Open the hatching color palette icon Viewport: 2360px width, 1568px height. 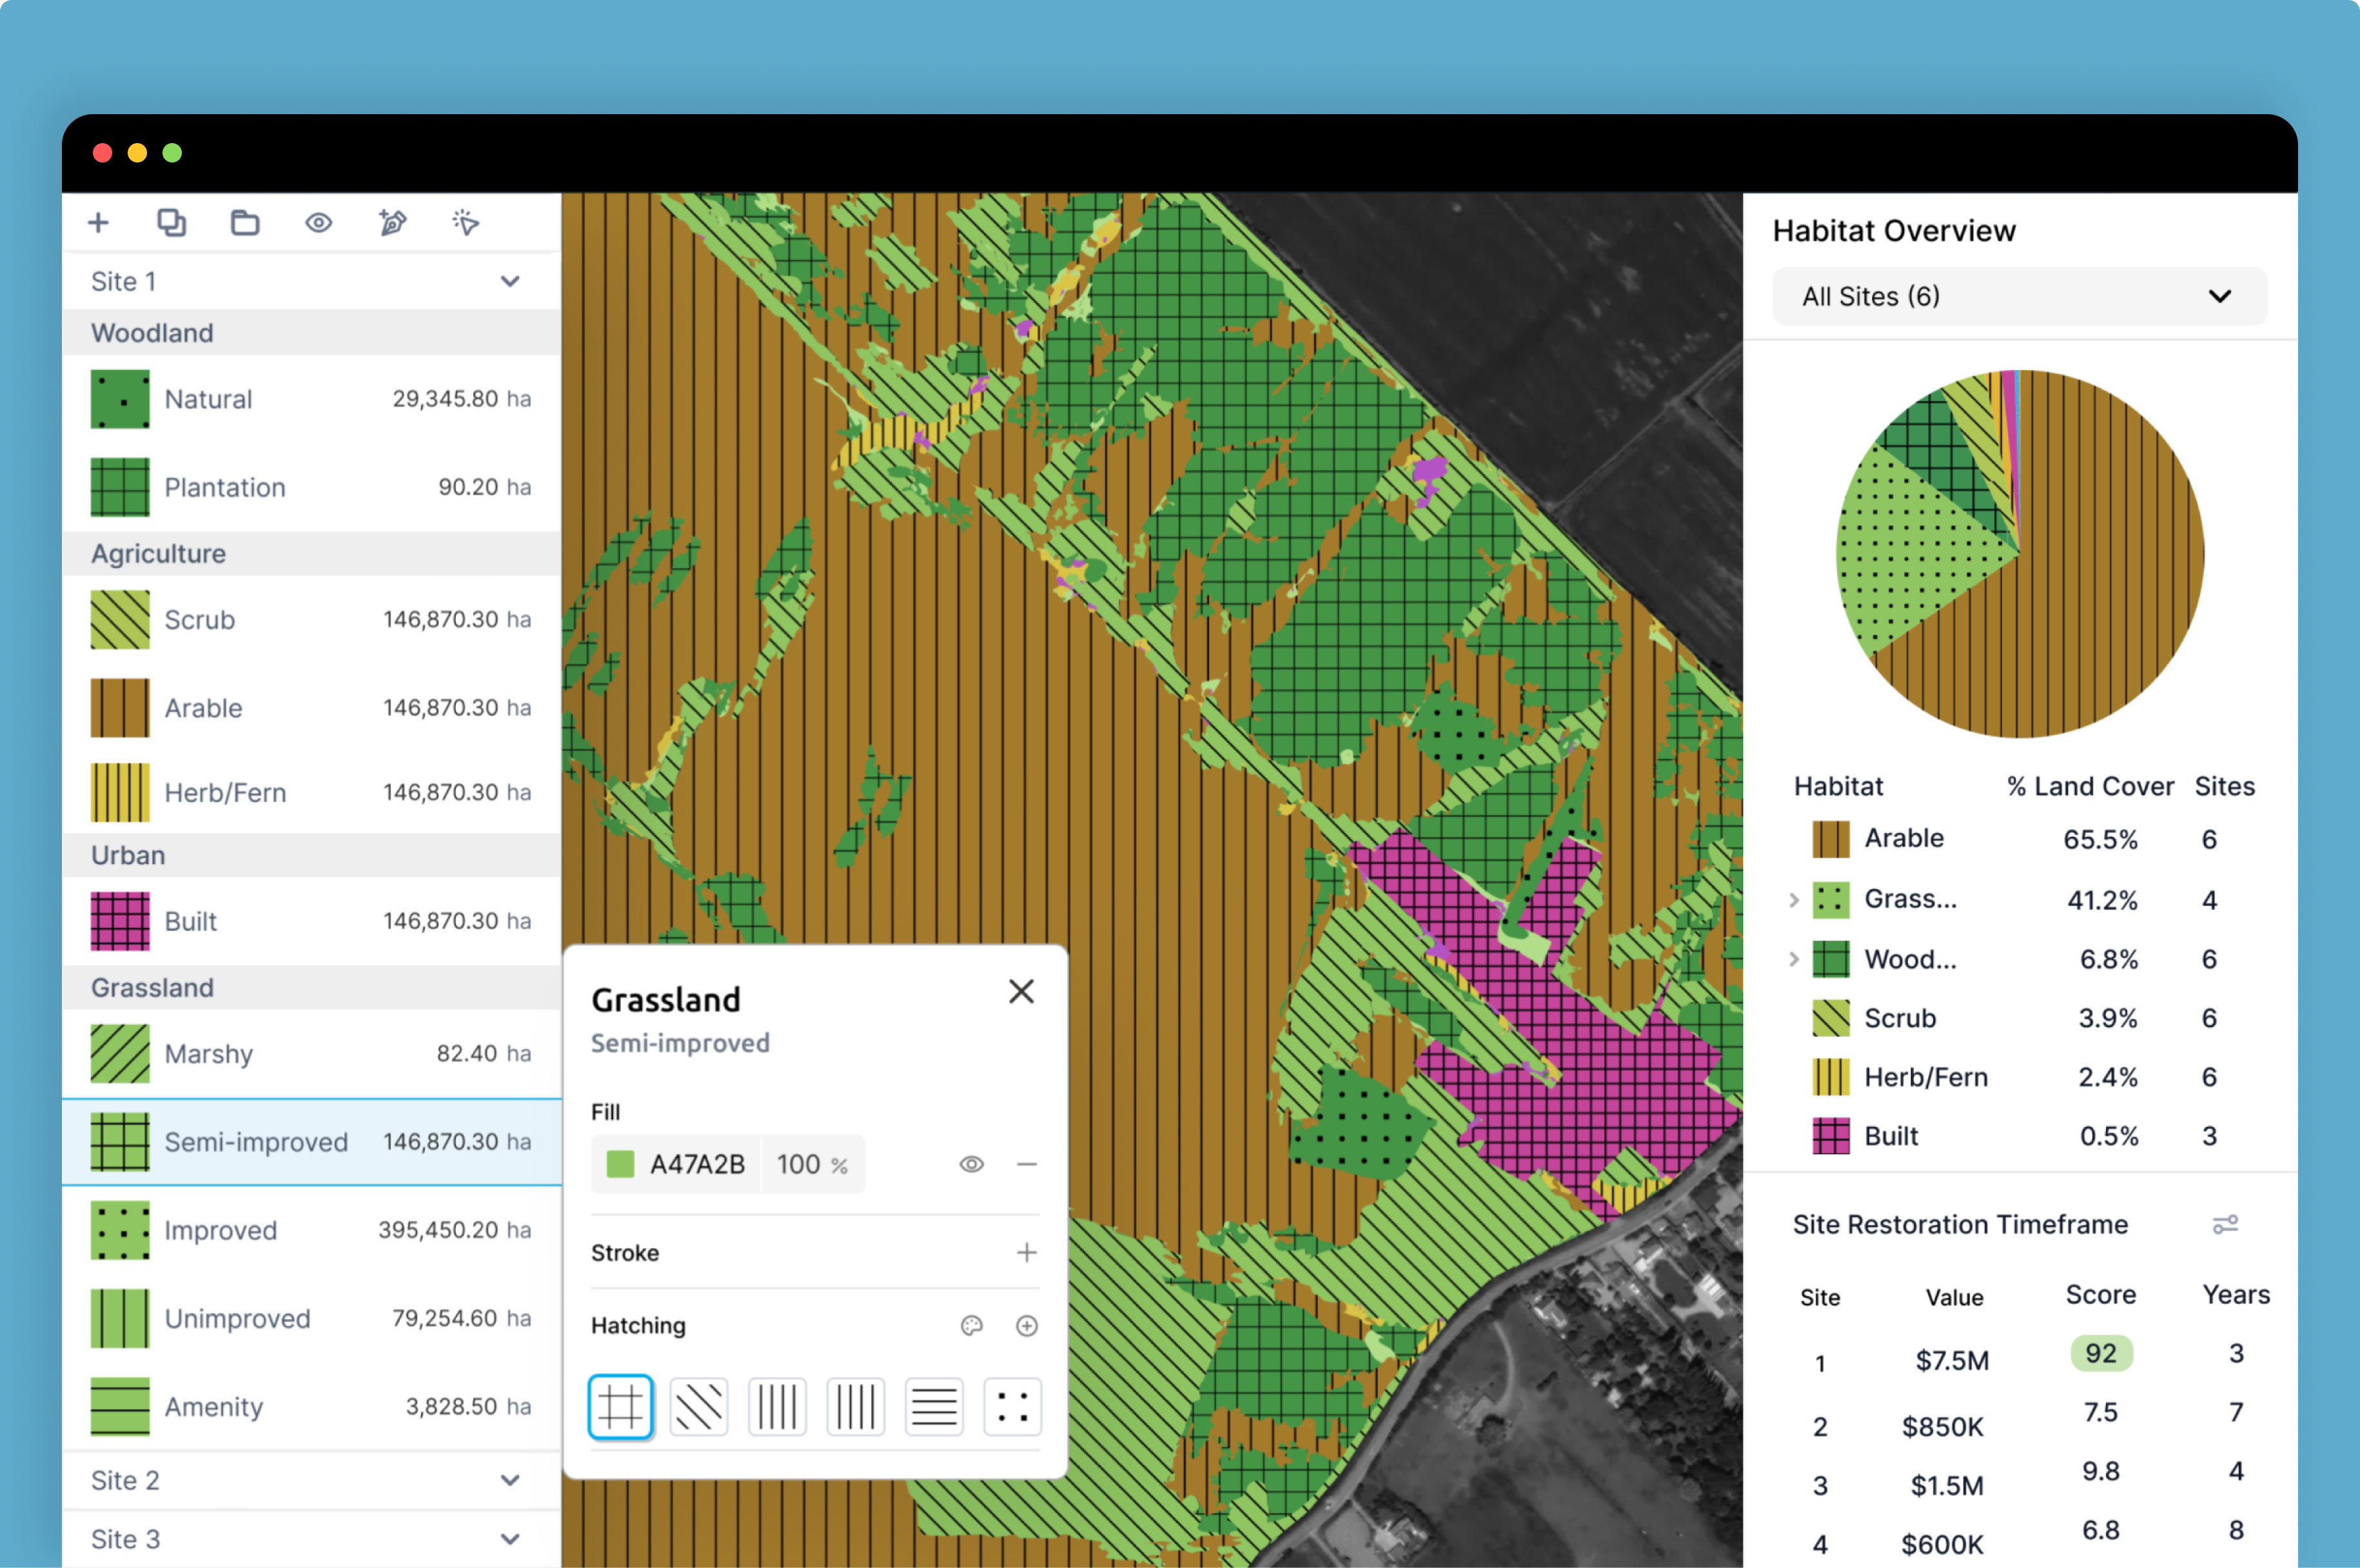pos(971,1326)
